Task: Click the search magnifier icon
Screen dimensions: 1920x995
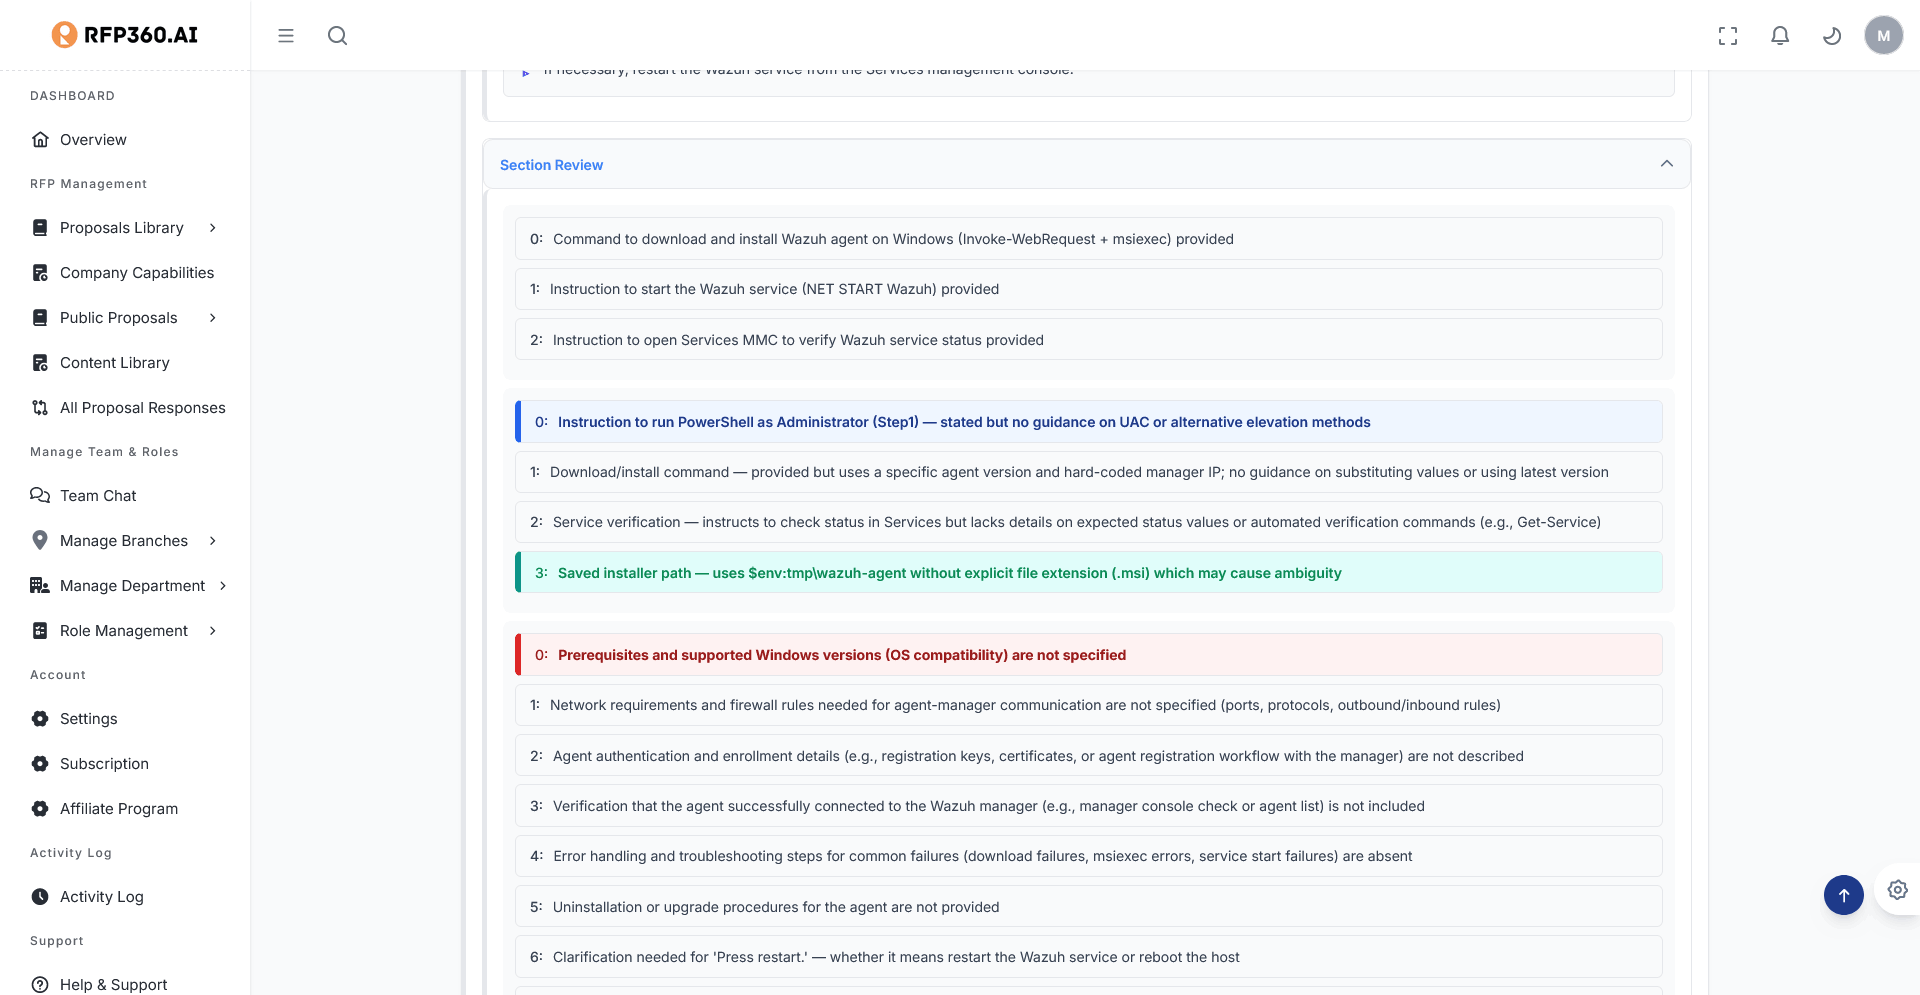Action: 337,36
